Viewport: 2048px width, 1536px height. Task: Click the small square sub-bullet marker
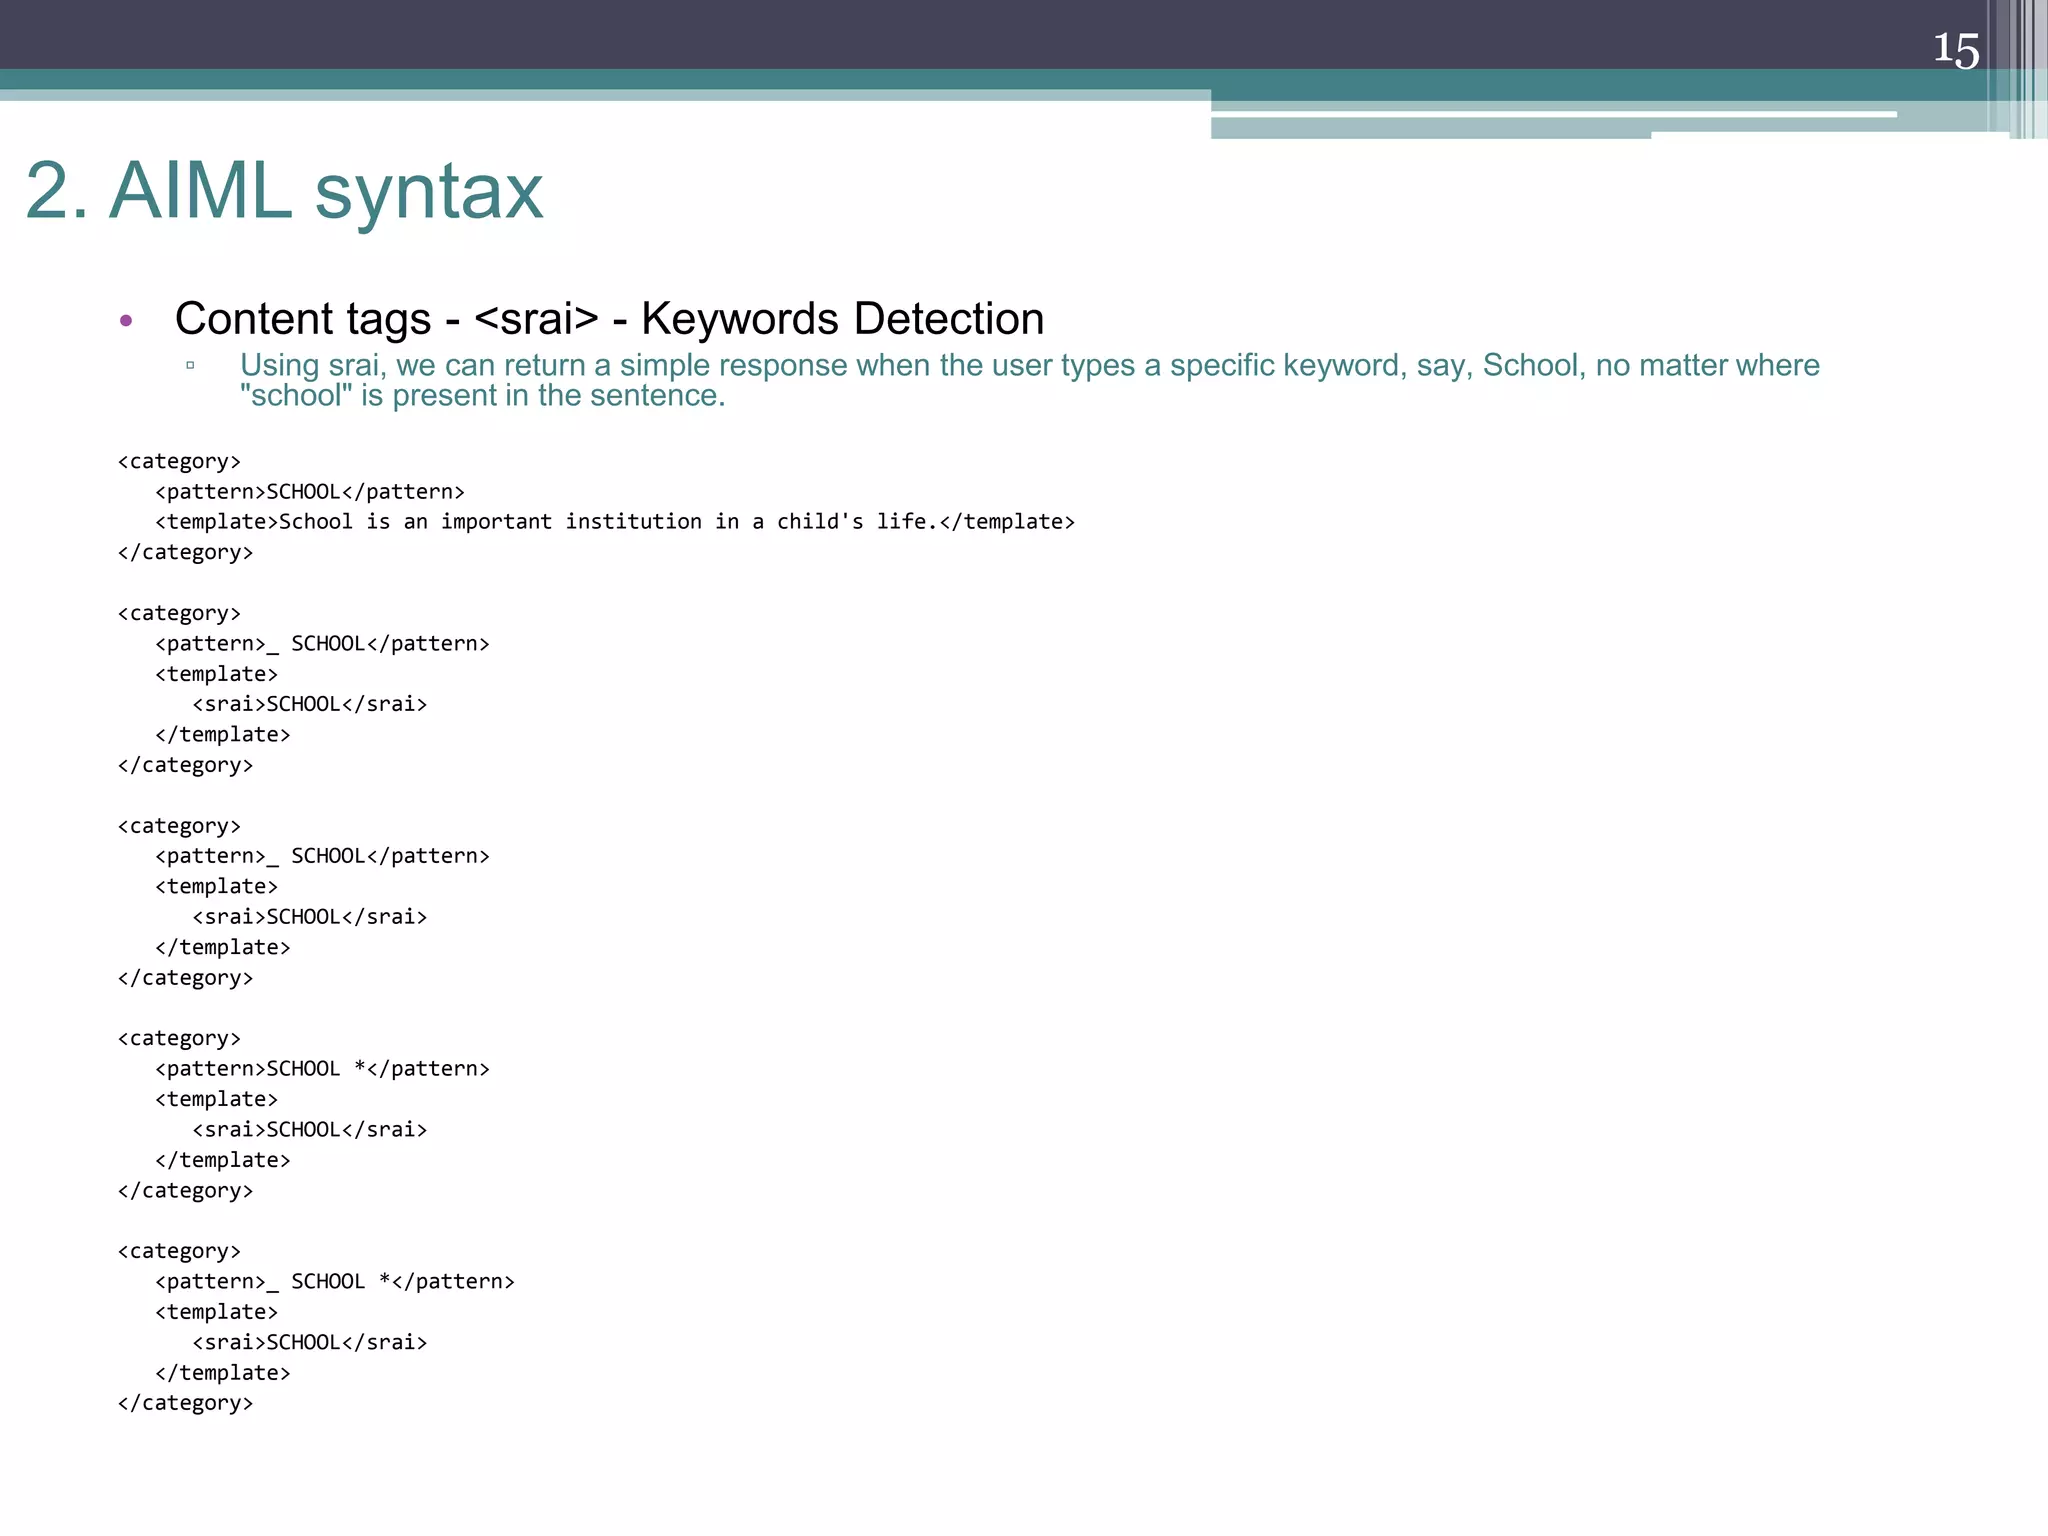[x=190, y=366]
